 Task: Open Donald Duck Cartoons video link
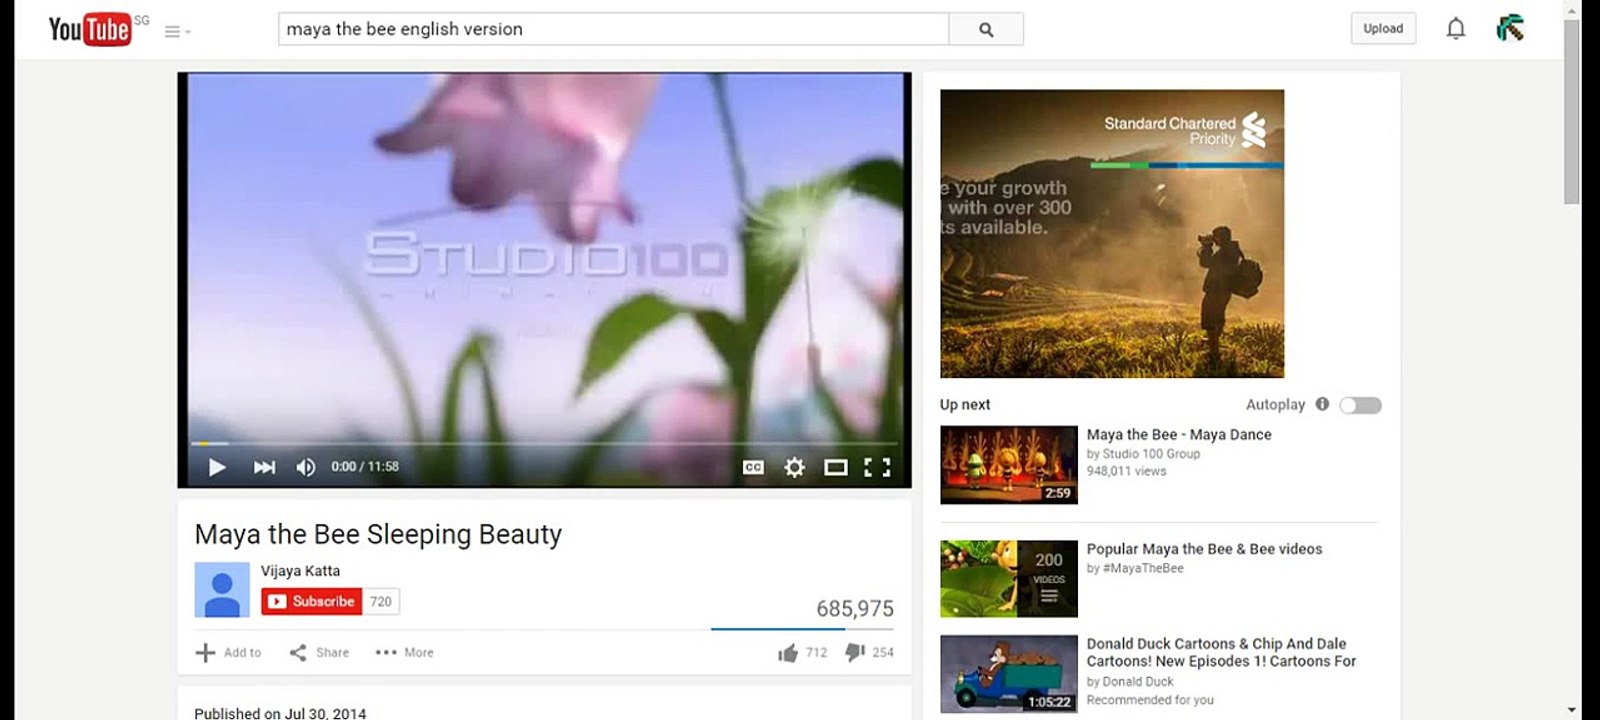[x=1221, y=652]
